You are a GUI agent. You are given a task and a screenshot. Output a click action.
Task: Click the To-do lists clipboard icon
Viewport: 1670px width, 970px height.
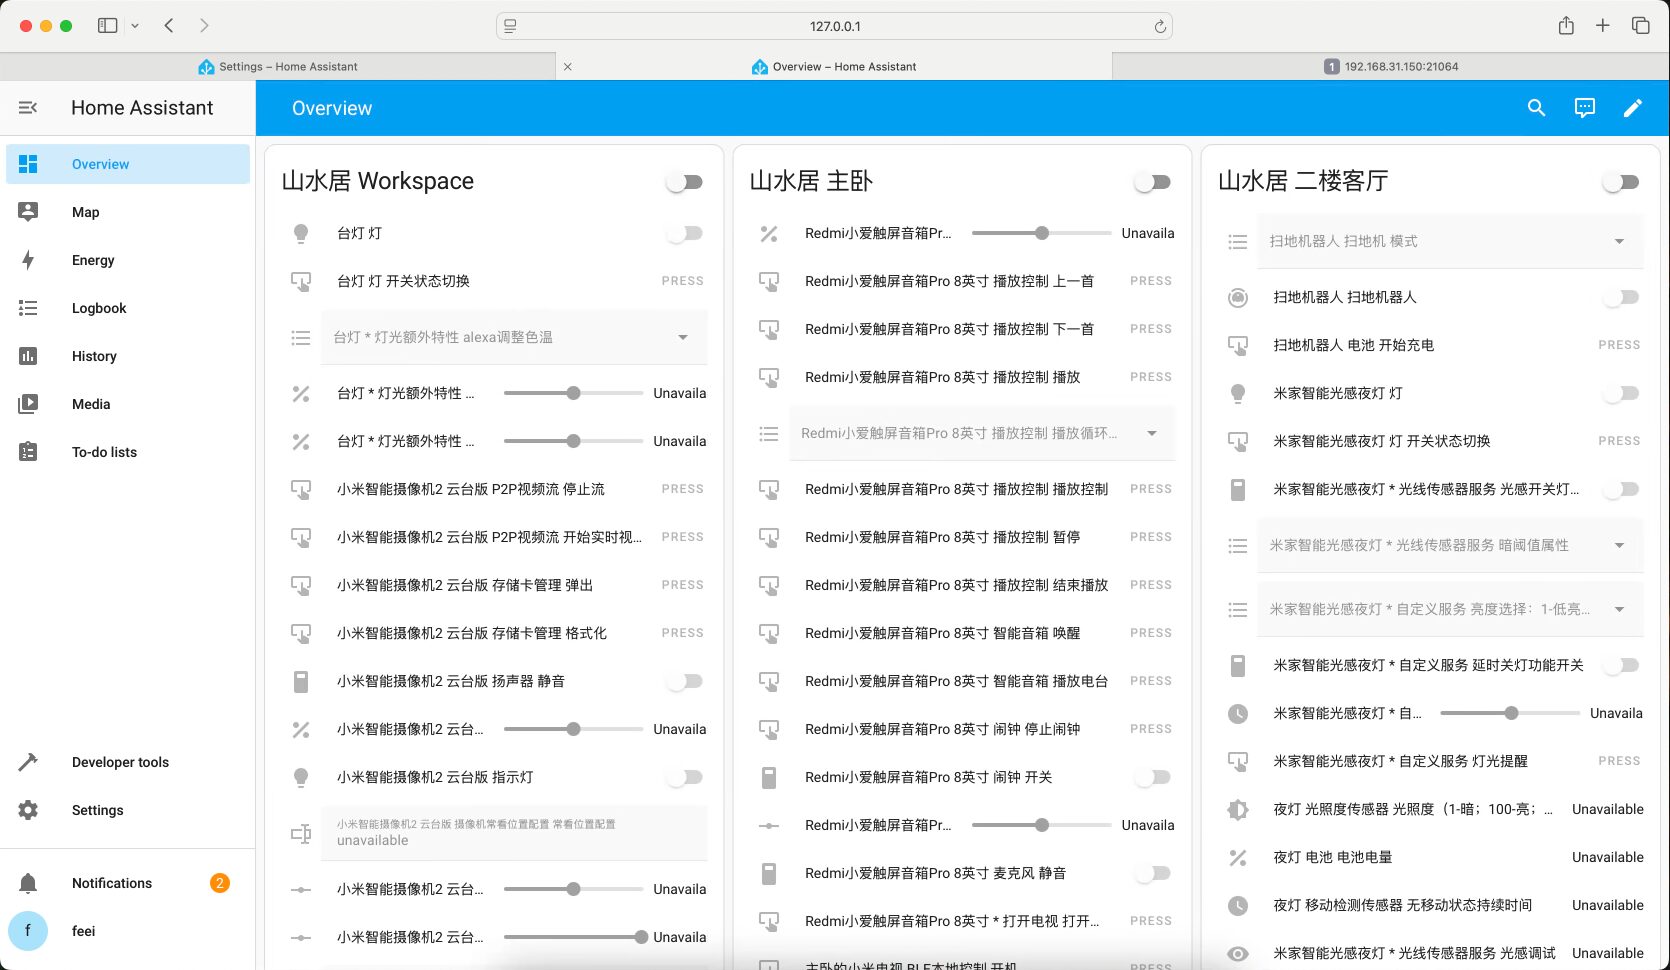pos(28,452)
